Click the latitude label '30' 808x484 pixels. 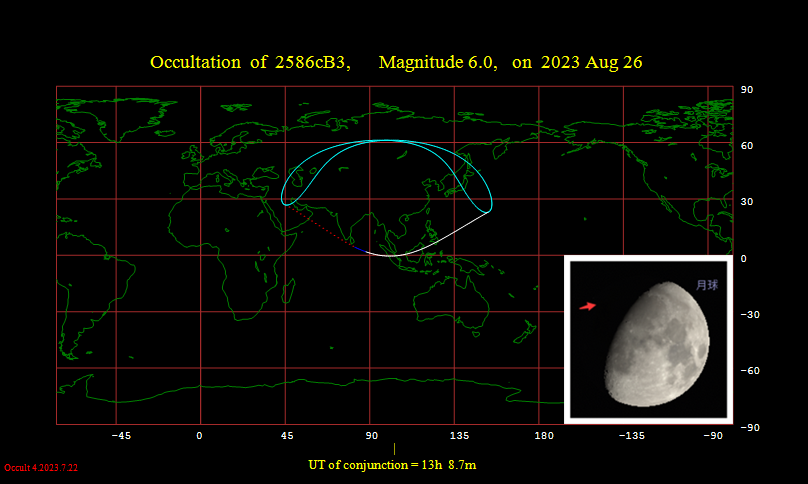(747, 202)
